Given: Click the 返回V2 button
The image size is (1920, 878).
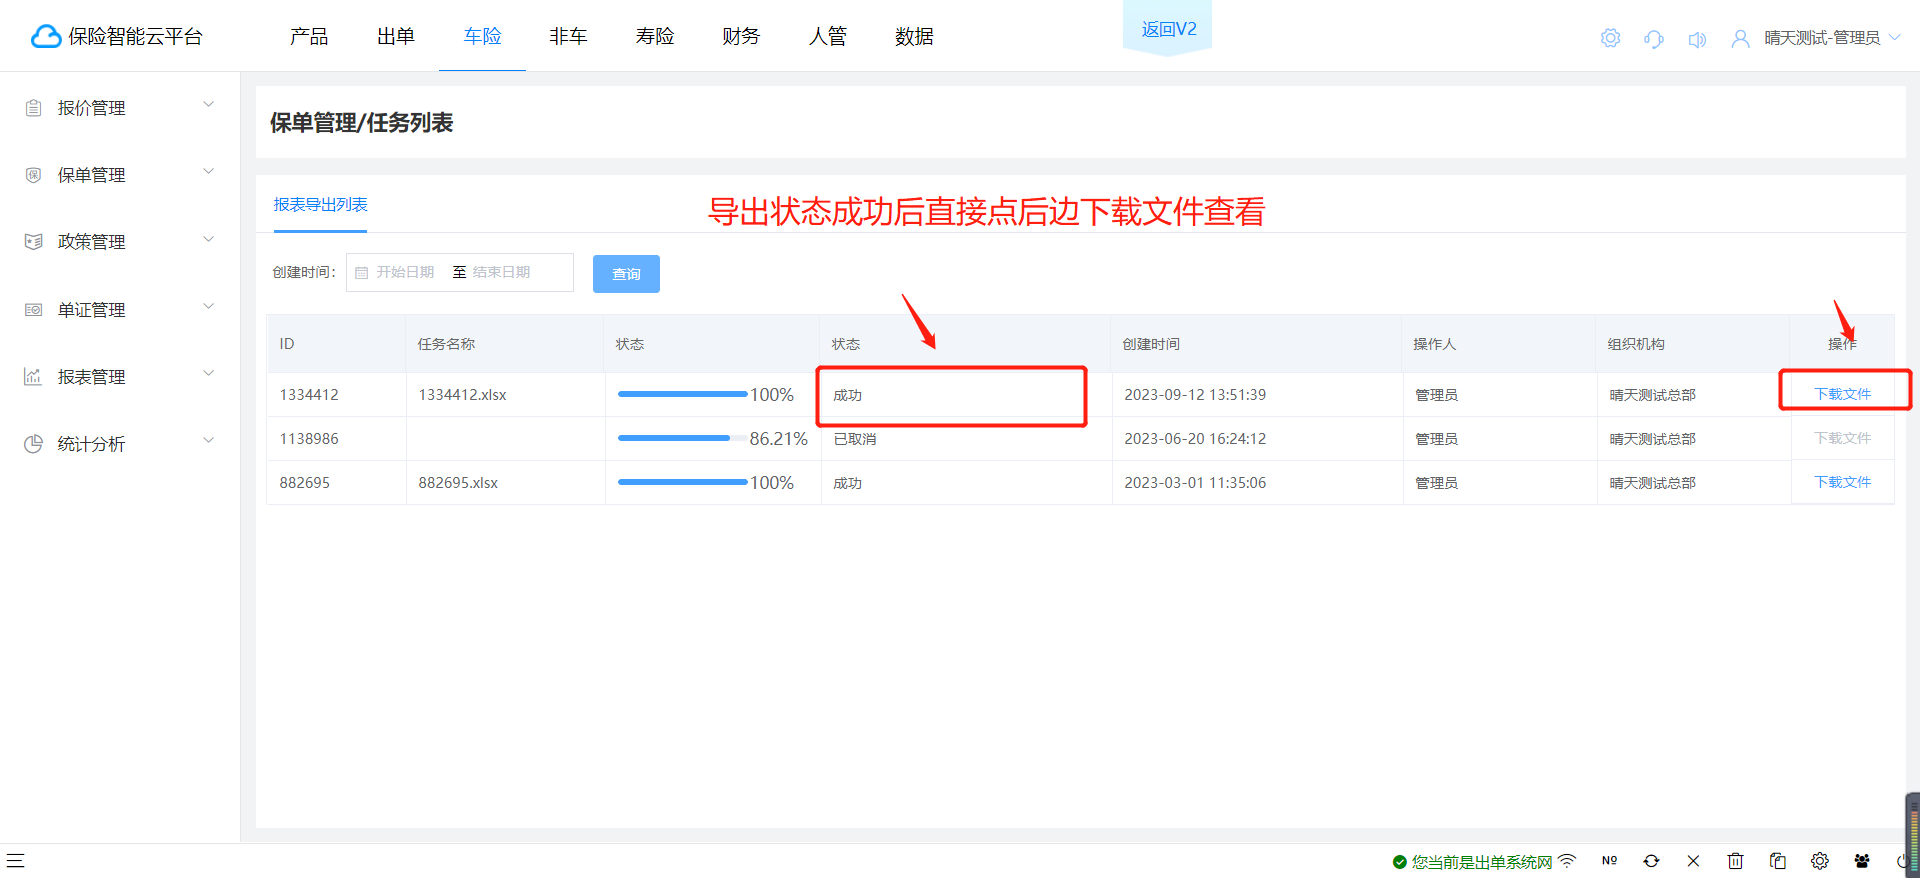Looking at the screenshot, I should tap(1168, 29).
